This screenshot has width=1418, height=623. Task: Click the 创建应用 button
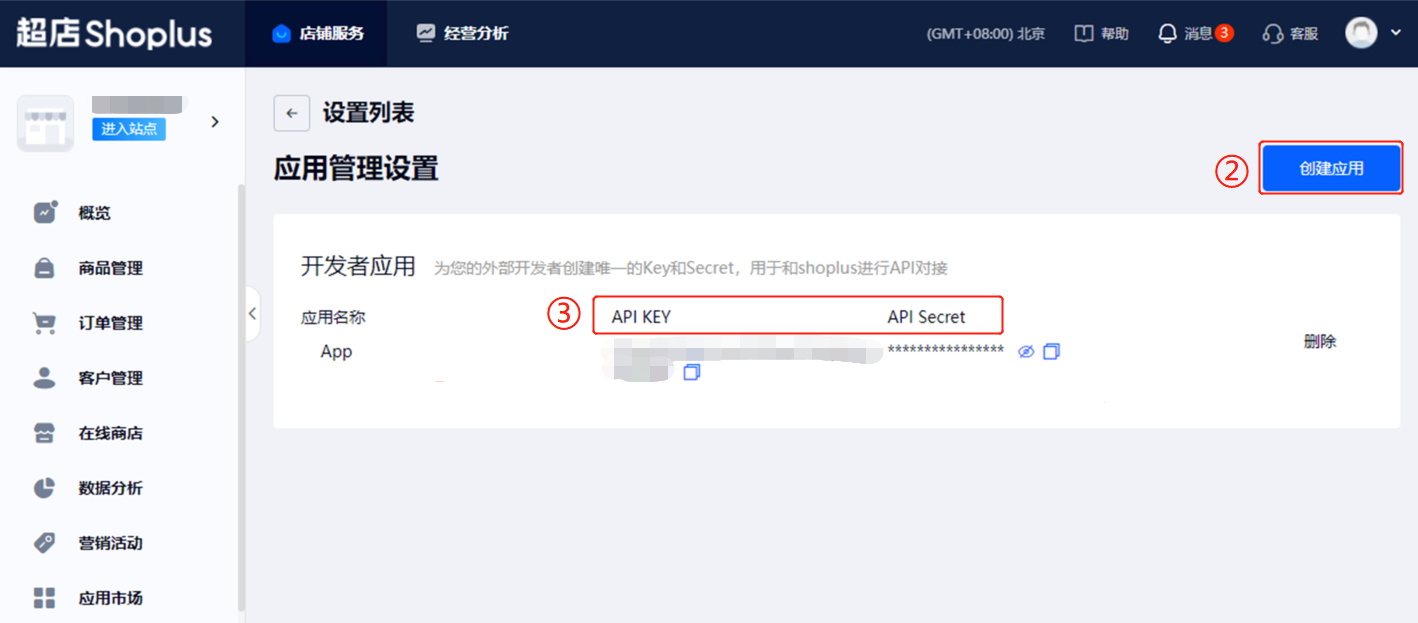tap(1331, 168)
